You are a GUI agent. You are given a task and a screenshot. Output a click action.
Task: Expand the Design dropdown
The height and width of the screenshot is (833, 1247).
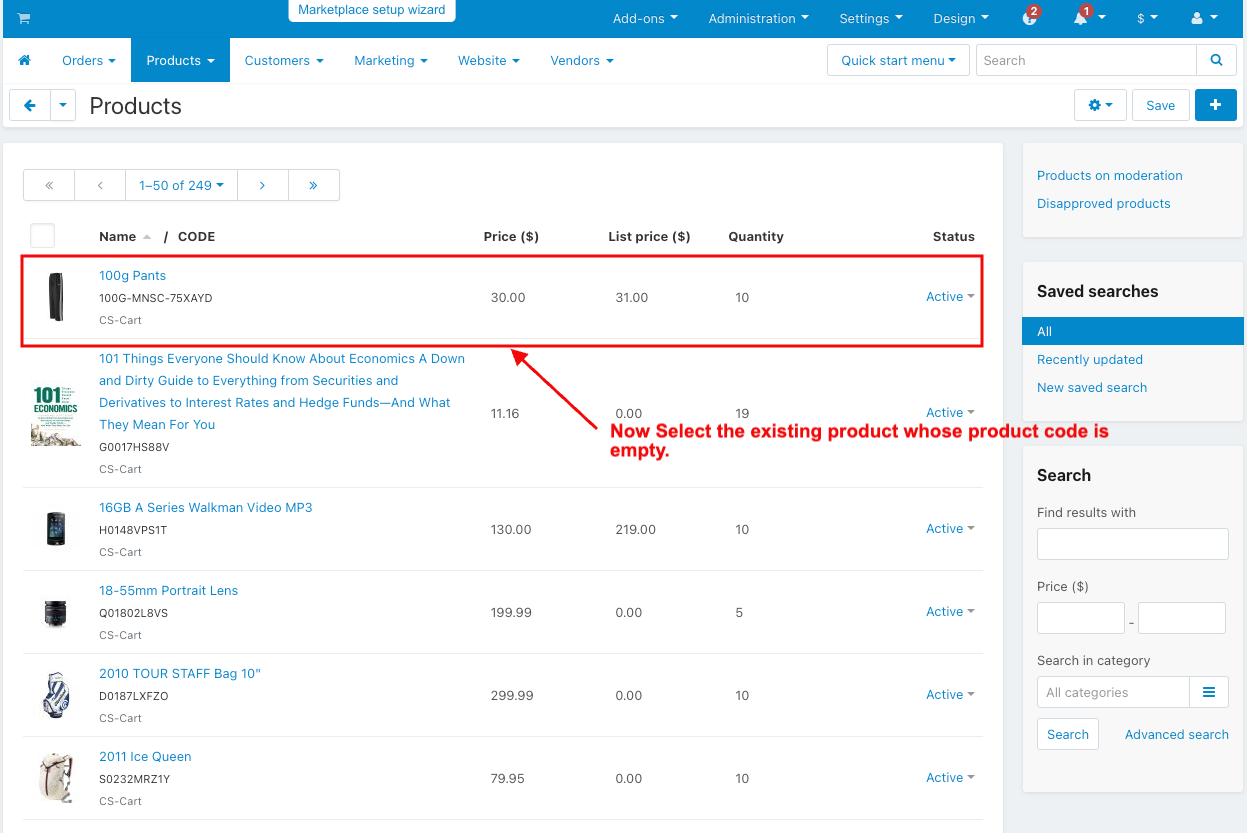[961, 18]
